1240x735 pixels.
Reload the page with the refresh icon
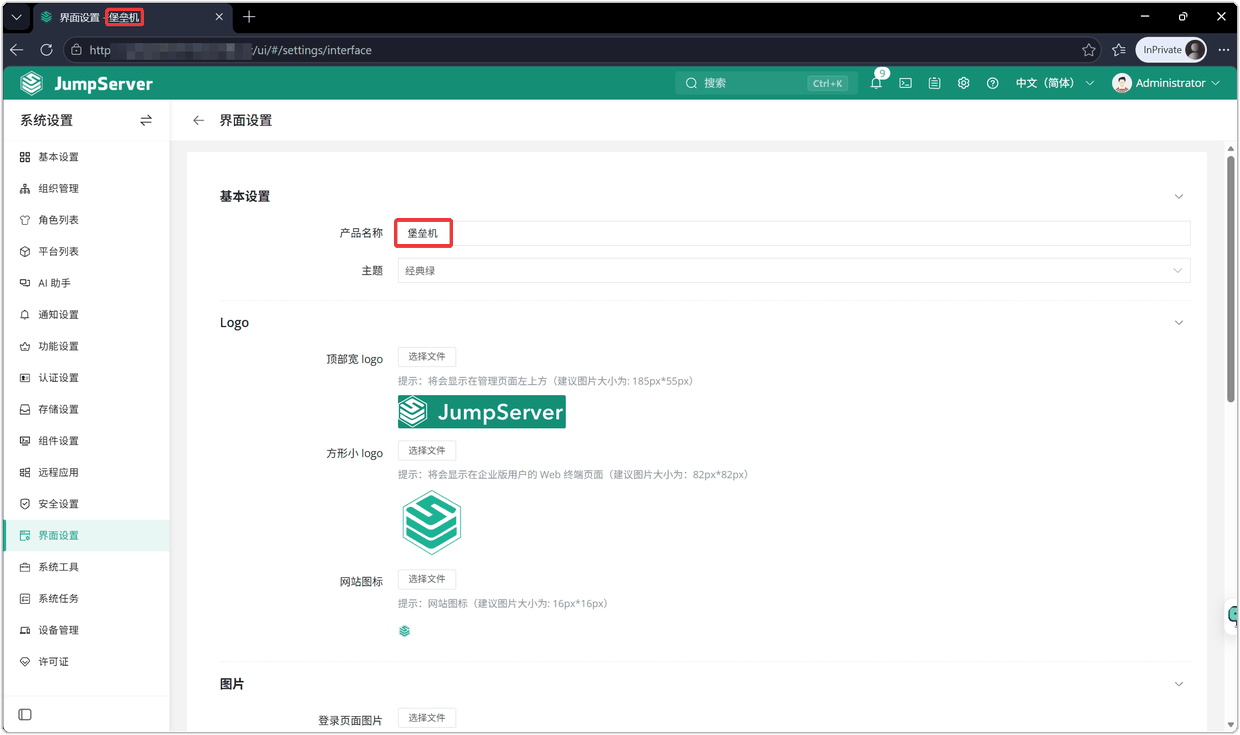click(46, 50)
